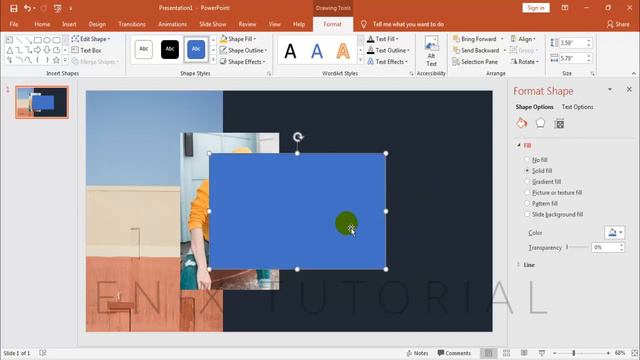This screenshot has width=640, height=360.
Task: Click the Start From Beginning presentation icon
Action: 58,8
